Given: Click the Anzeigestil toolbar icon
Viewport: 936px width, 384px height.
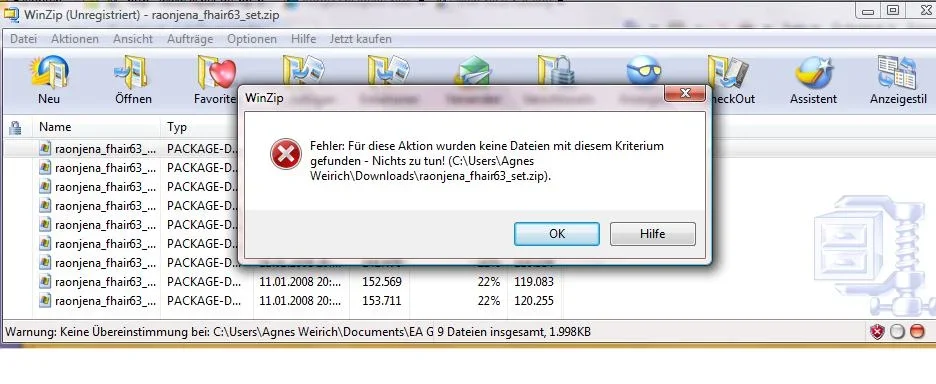Looking at the screenshot, I should click(x=897, y=73).
